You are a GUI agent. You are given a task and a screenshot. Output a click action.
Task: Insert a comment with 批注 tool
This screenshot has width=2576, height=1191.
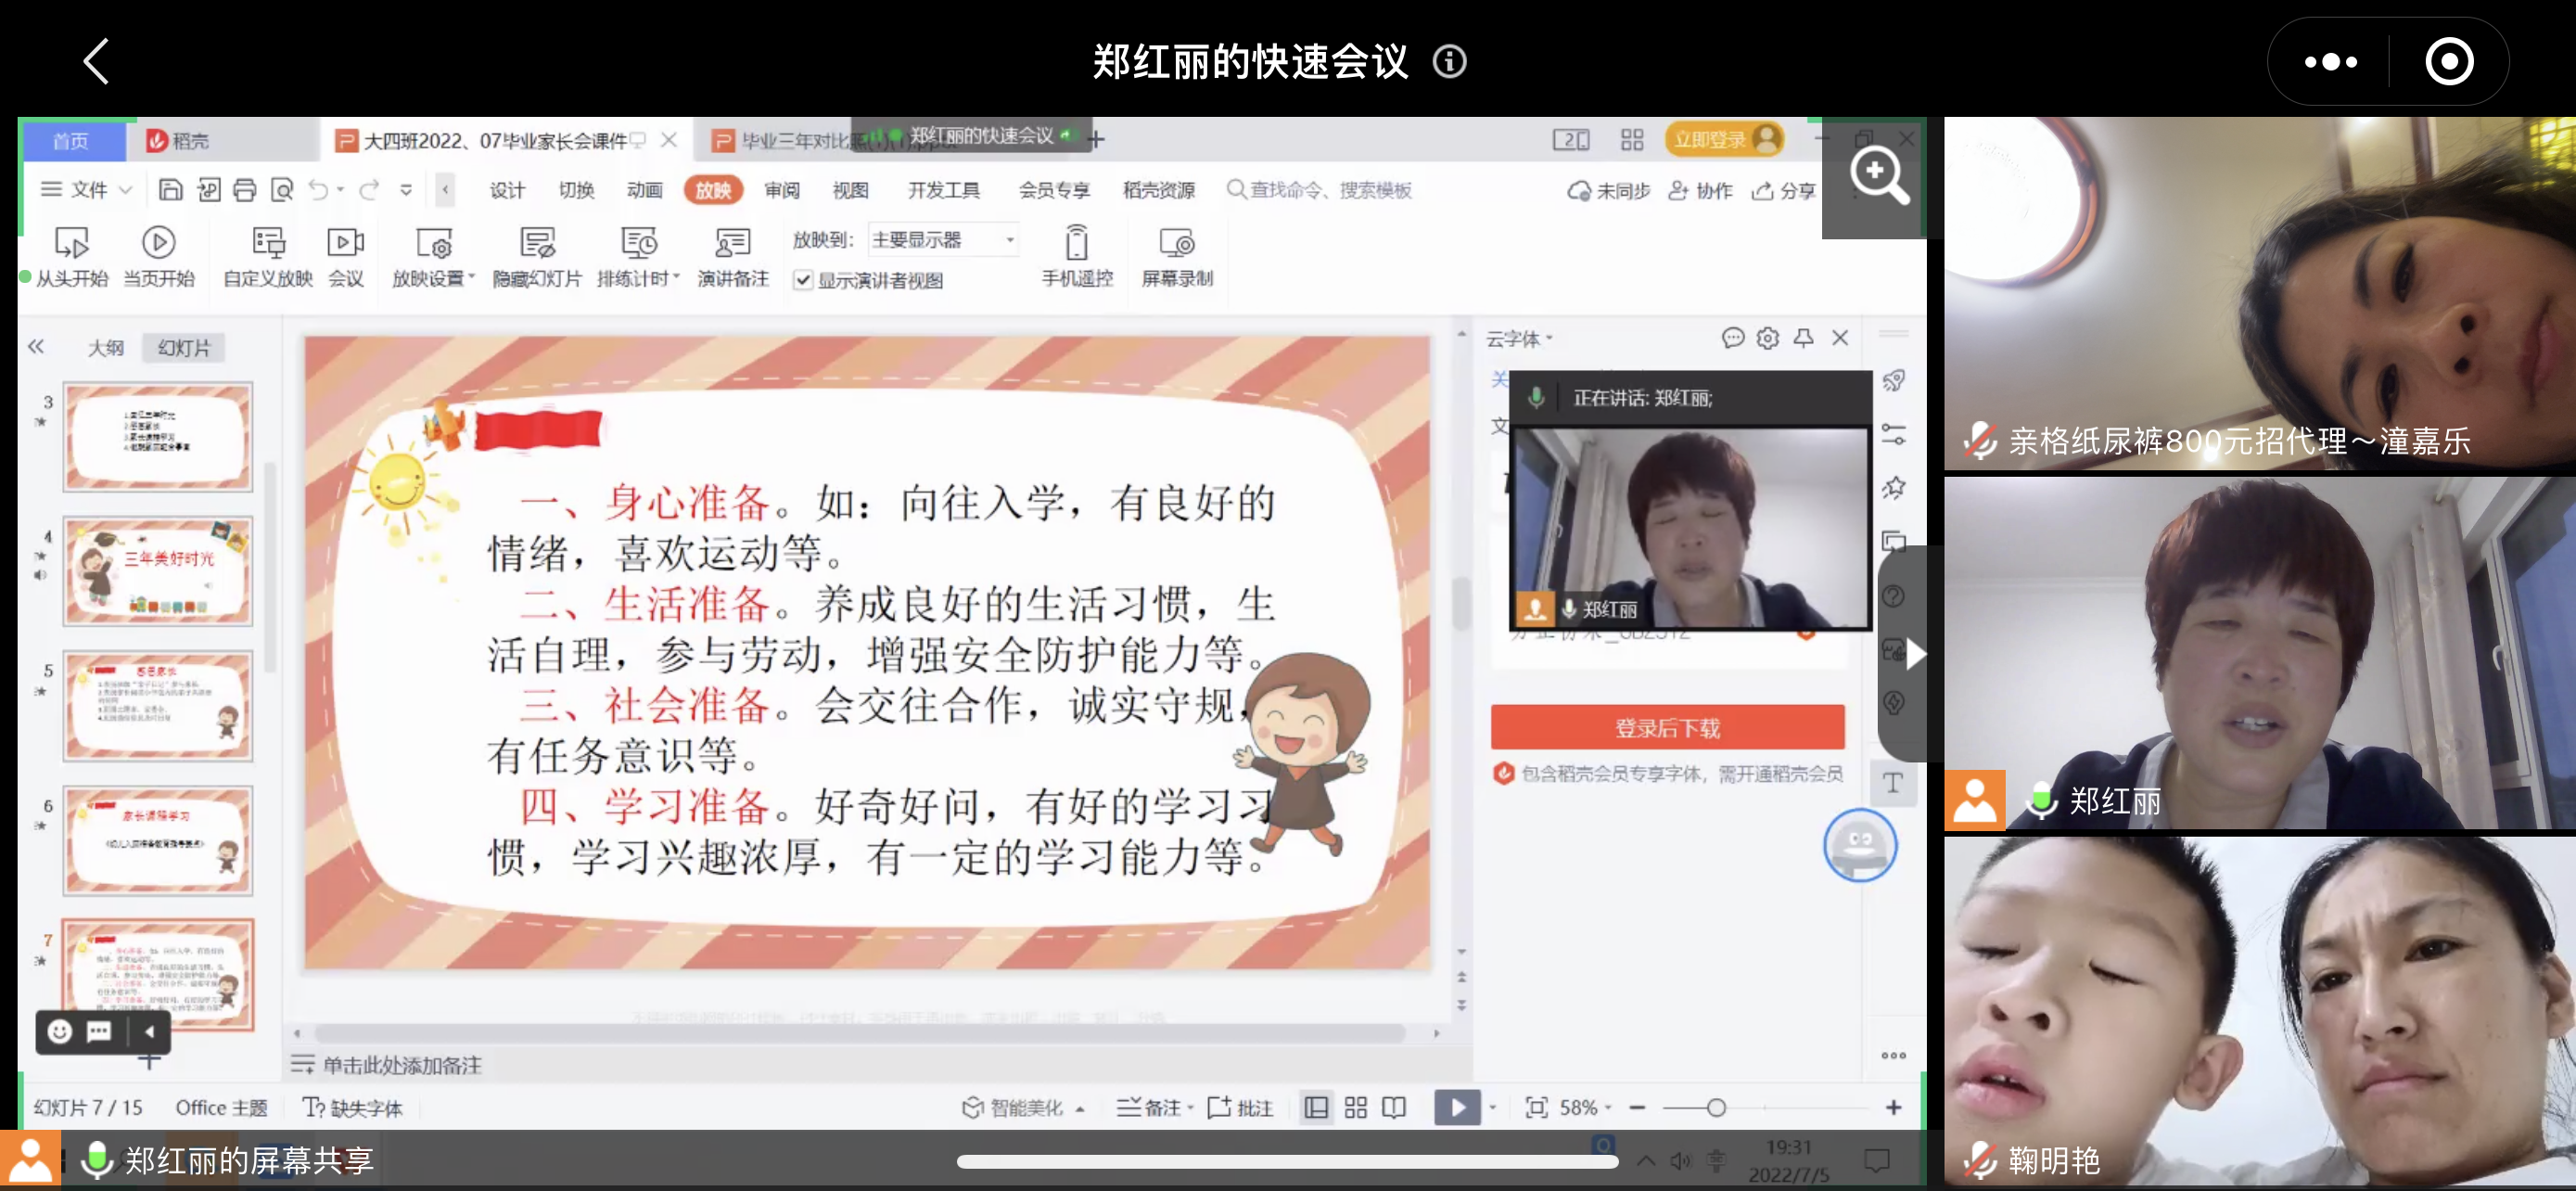click(x=1240, y=1107)
